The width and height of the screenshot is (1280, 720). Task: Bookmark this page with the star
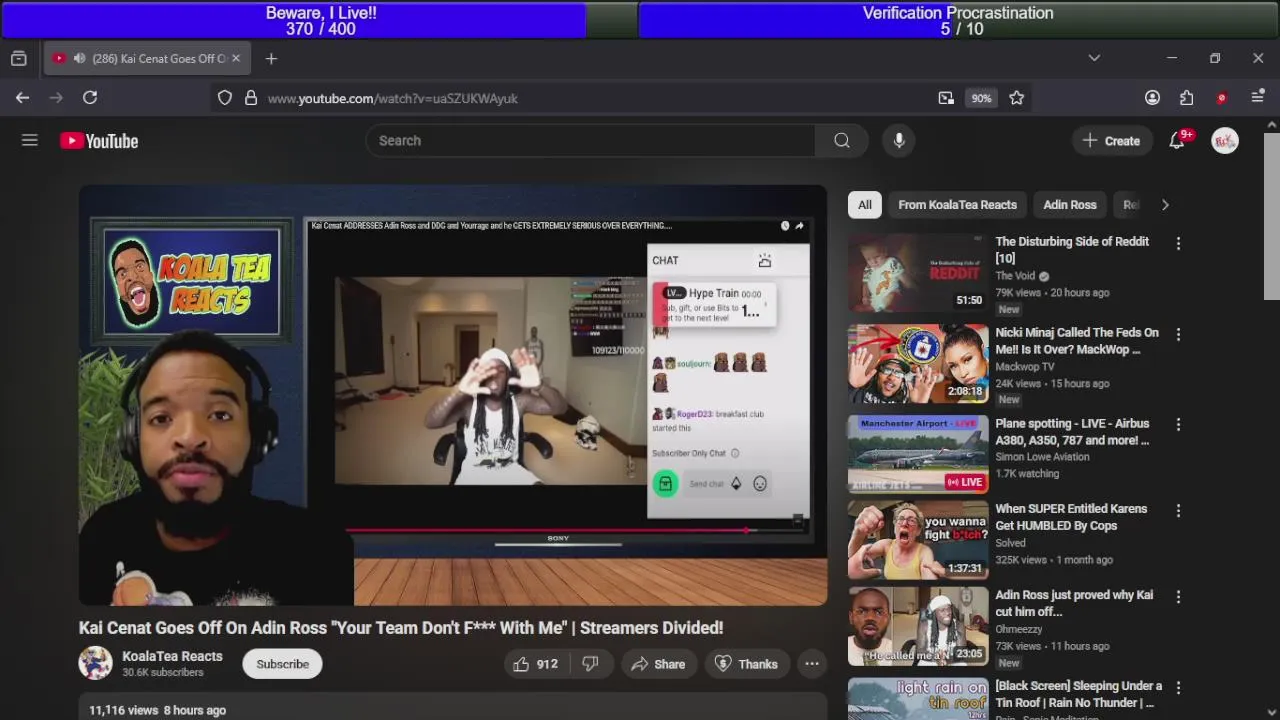[x=1017, y=98]
